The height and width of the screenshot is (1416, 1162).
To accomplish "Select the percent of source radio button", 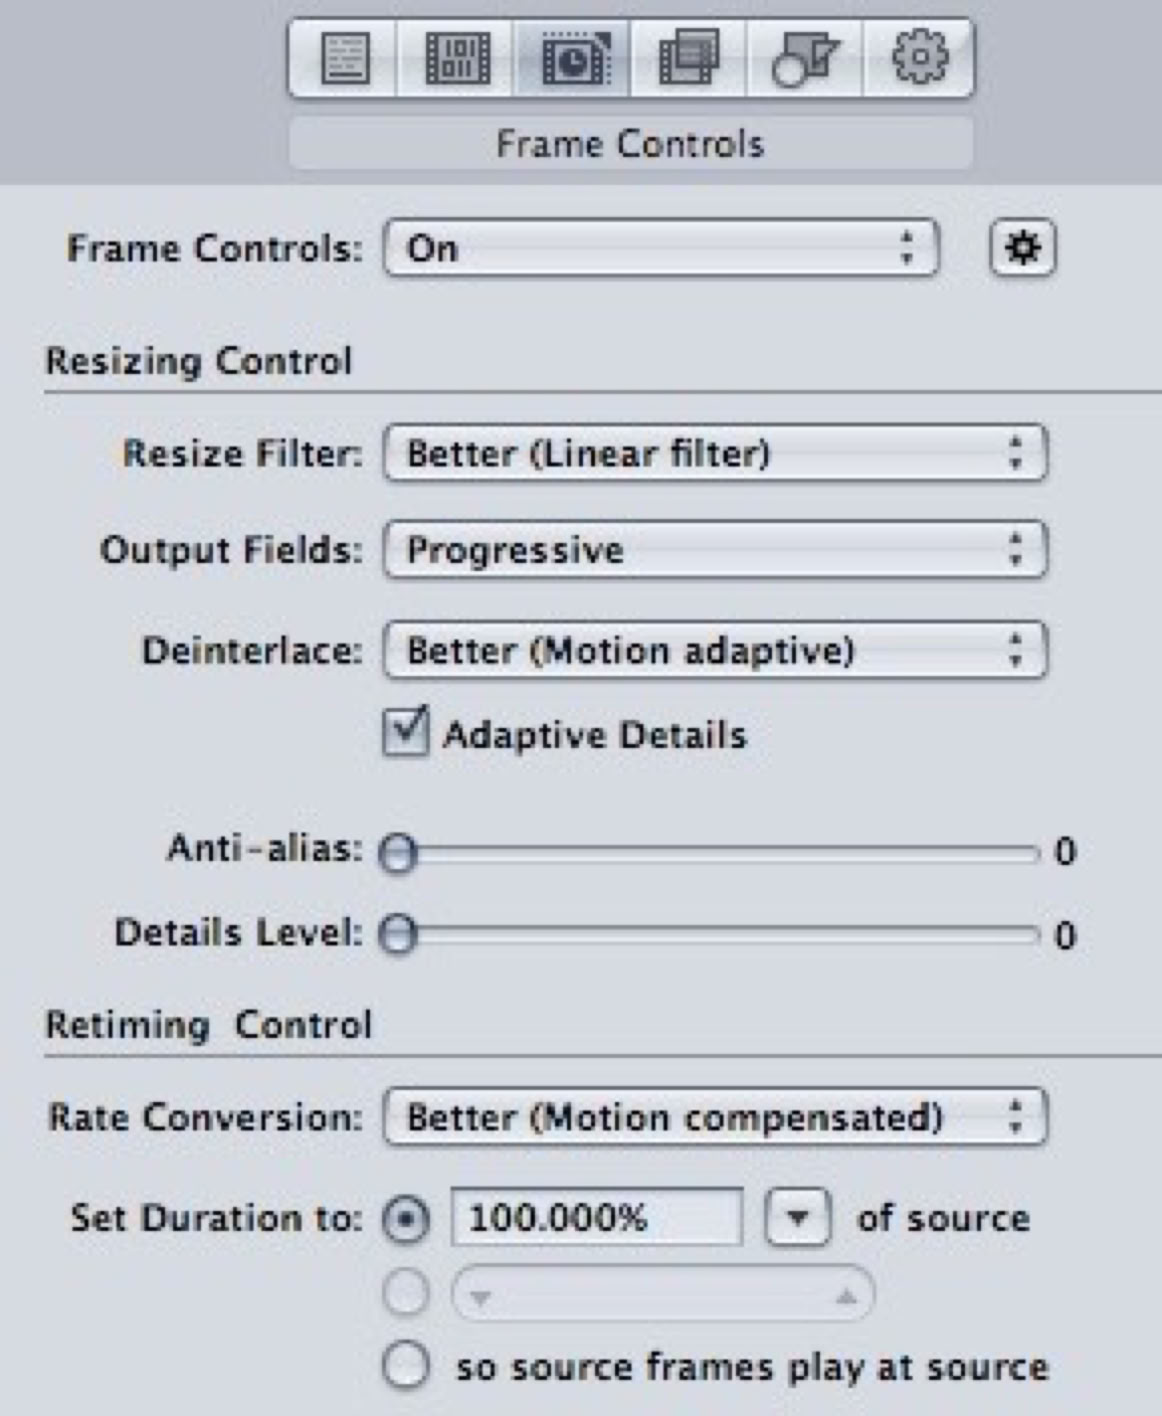I will pos(405,1220).
